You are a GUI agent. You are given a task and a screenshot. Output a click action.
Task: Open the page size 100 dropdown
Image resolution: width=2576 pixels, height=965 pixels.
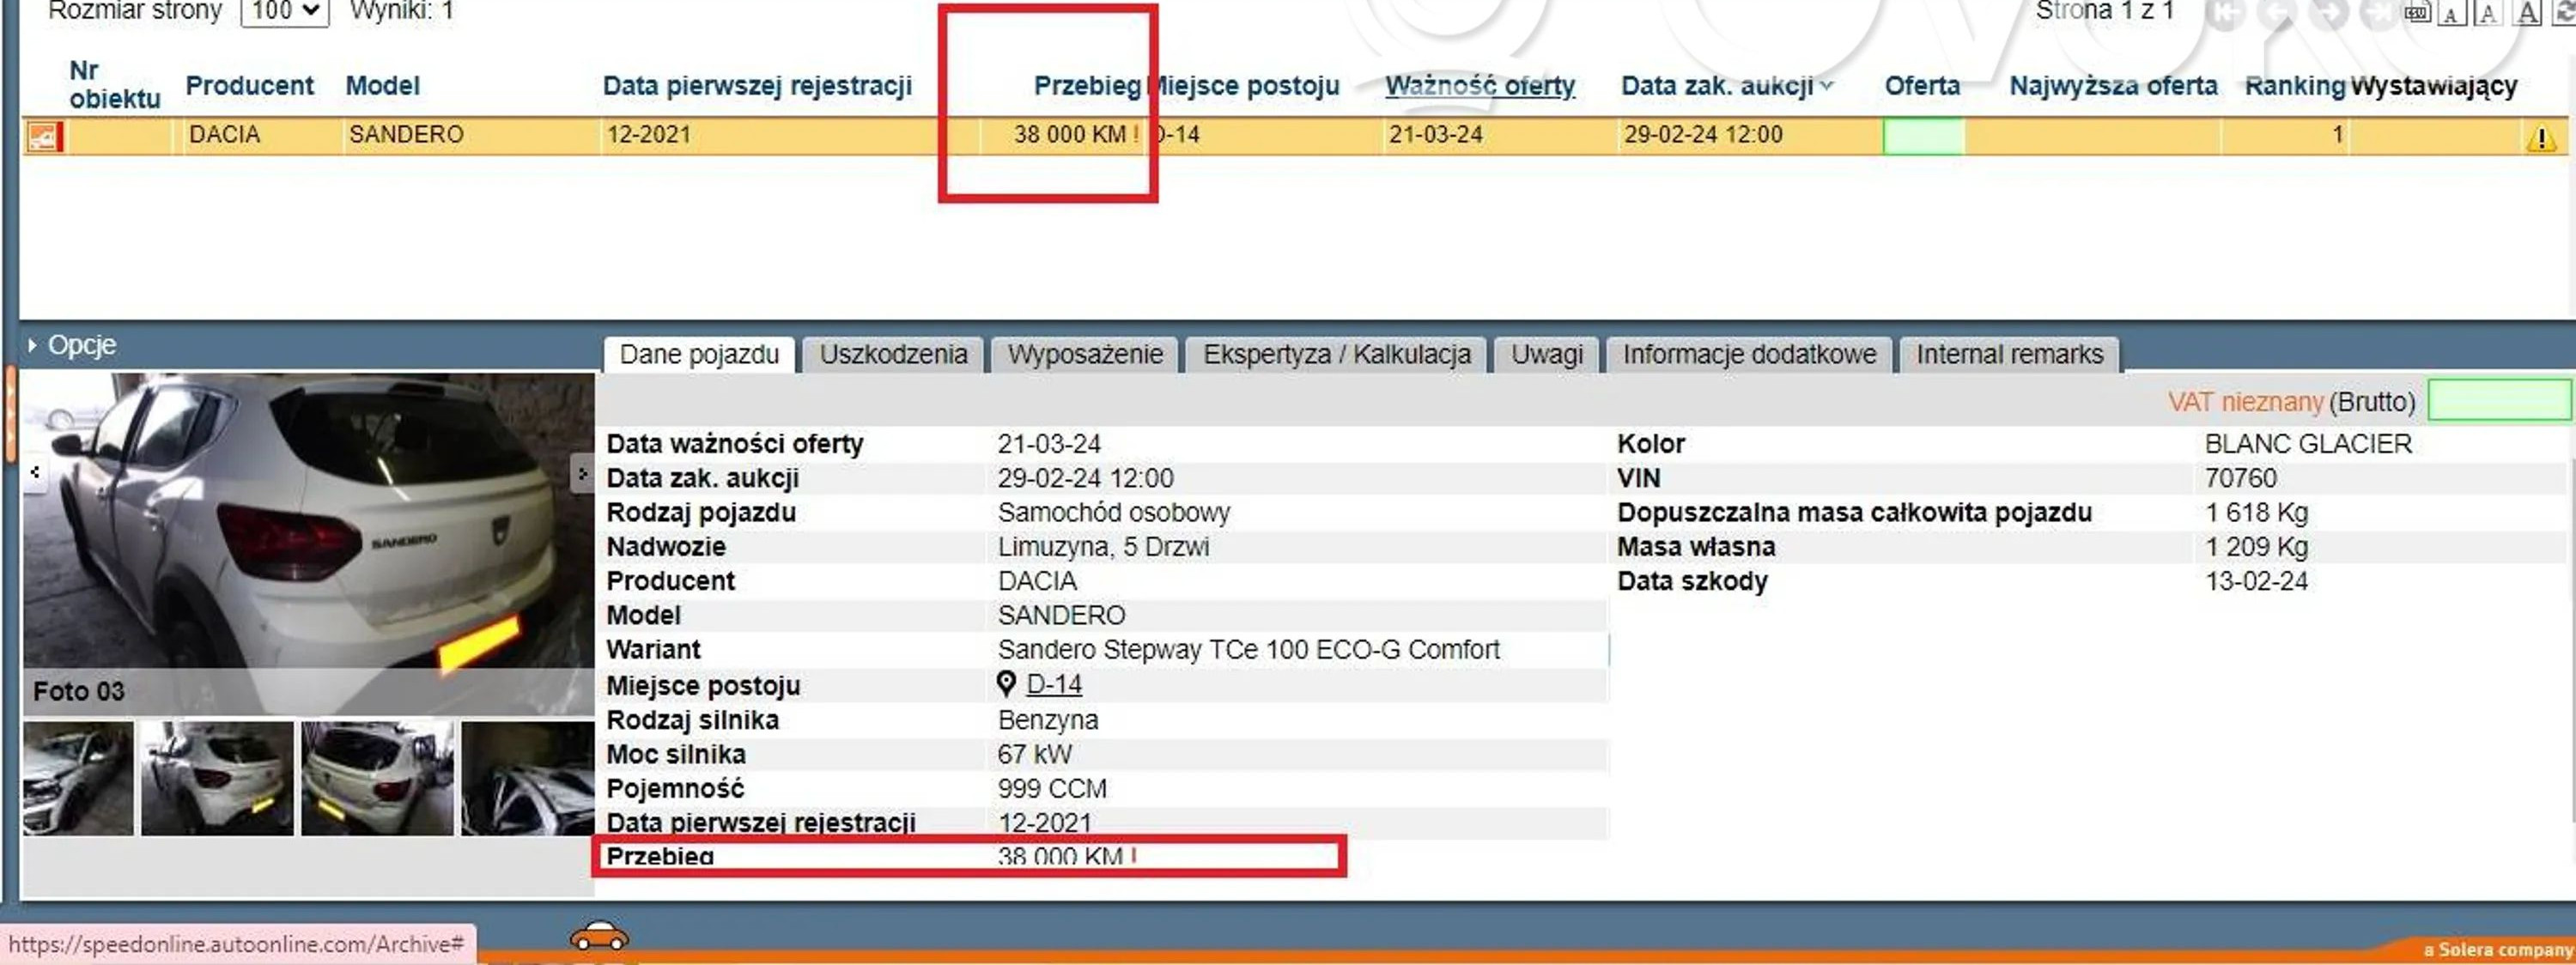tap(285, 11)
